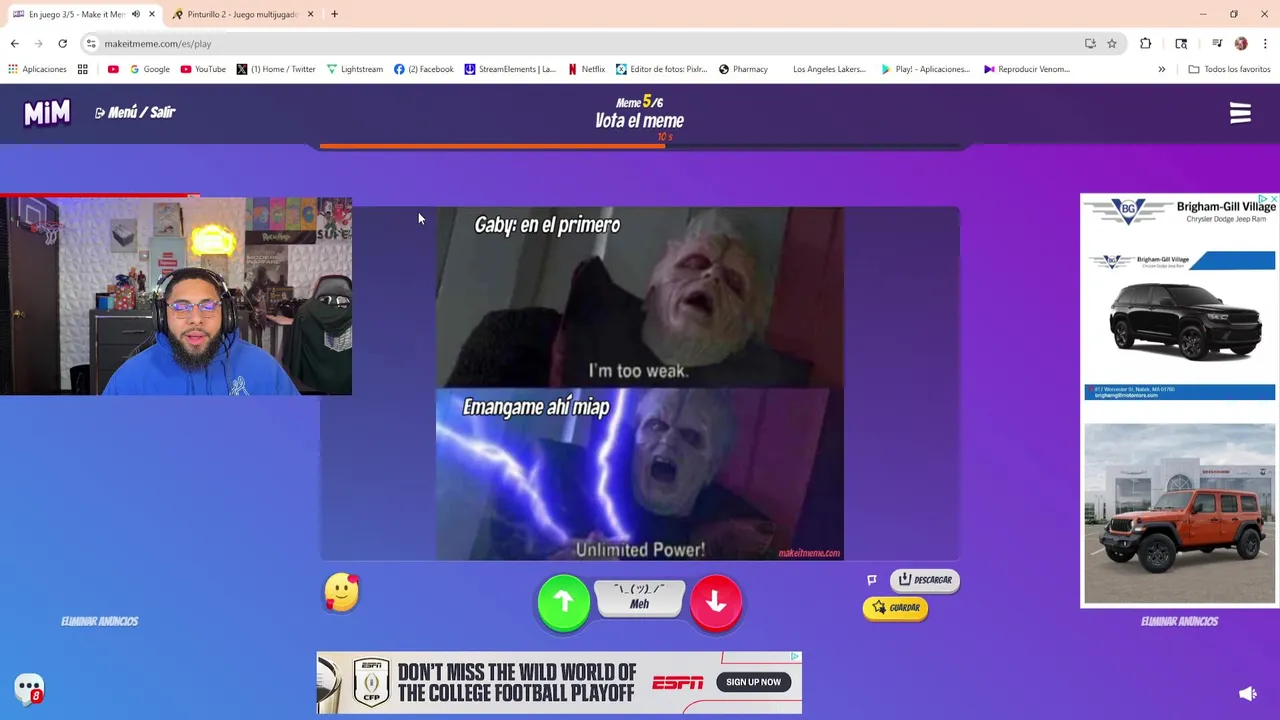Open StreamElements bookmark
This screenshot has height=720, width=1280.
click(510, 69)
